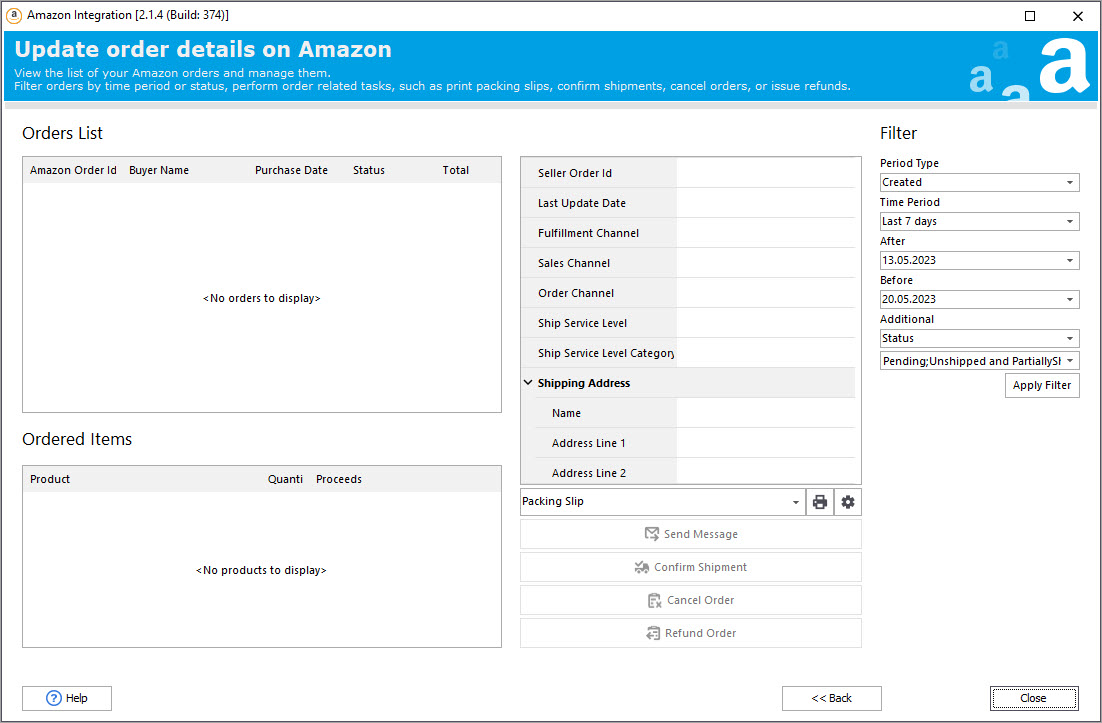
Task: Sort by the Buyer Name column header
Action: (x=159, y=170)
